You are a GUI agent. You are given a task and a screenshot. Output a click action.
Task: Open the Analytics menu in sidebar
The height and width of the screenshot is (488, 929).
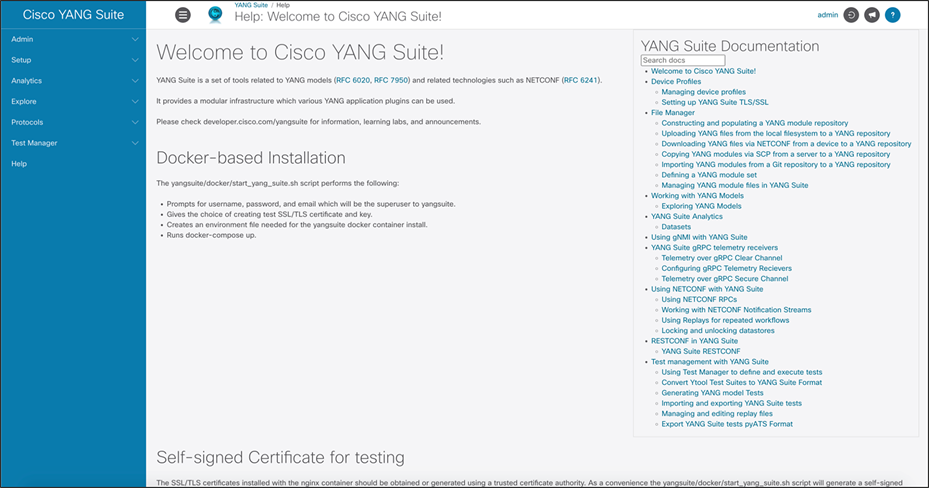[x=73, y=81]
